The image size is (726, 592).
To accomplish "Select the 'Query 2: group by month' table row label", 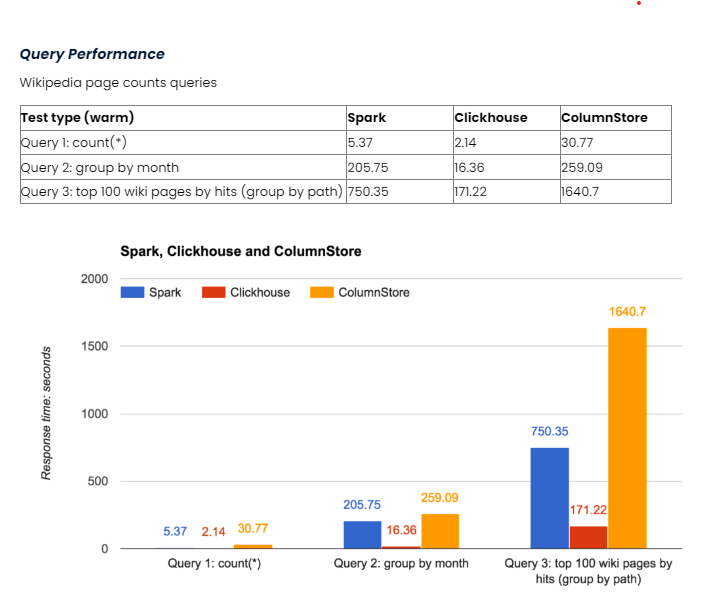I will [x=100, y=168].
